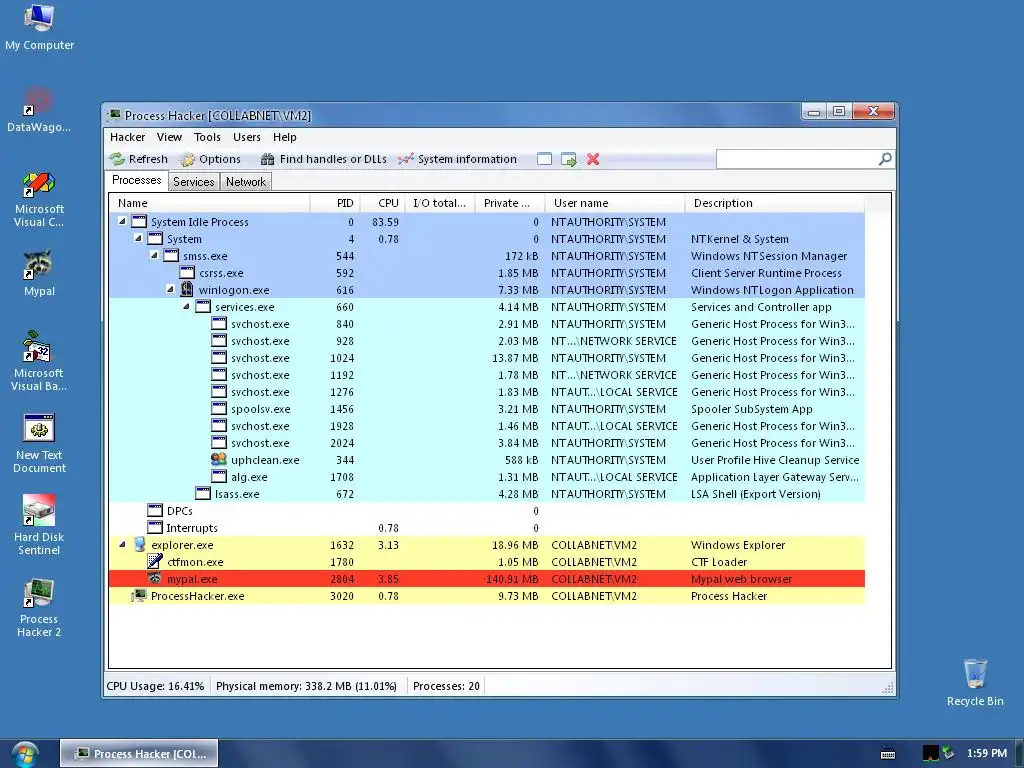The image size is (1024, 768).
Task: Collapse the winlogon.exe tree node
Action: pos(170,289)
